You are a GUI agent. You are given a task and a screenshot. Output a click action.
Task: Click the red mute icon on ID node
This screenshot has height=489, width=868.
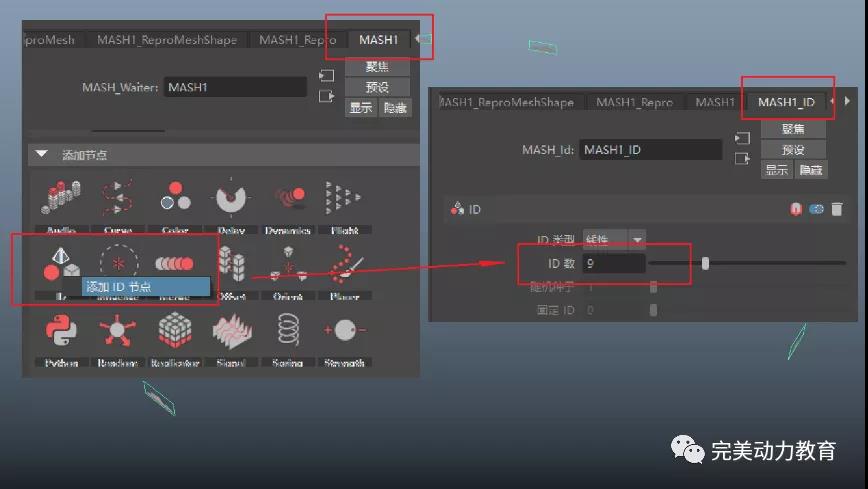point(796,209)
